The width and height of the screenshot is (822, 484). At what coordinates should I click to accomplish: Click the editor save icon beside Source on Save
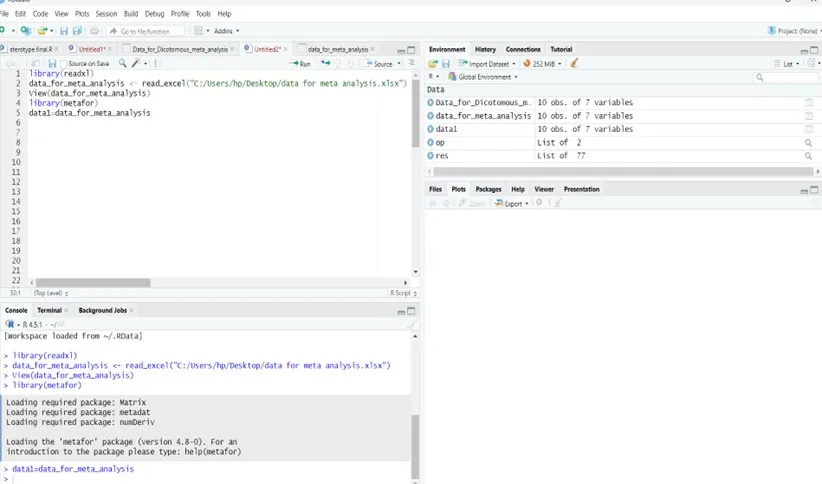(x=52, y=63)
